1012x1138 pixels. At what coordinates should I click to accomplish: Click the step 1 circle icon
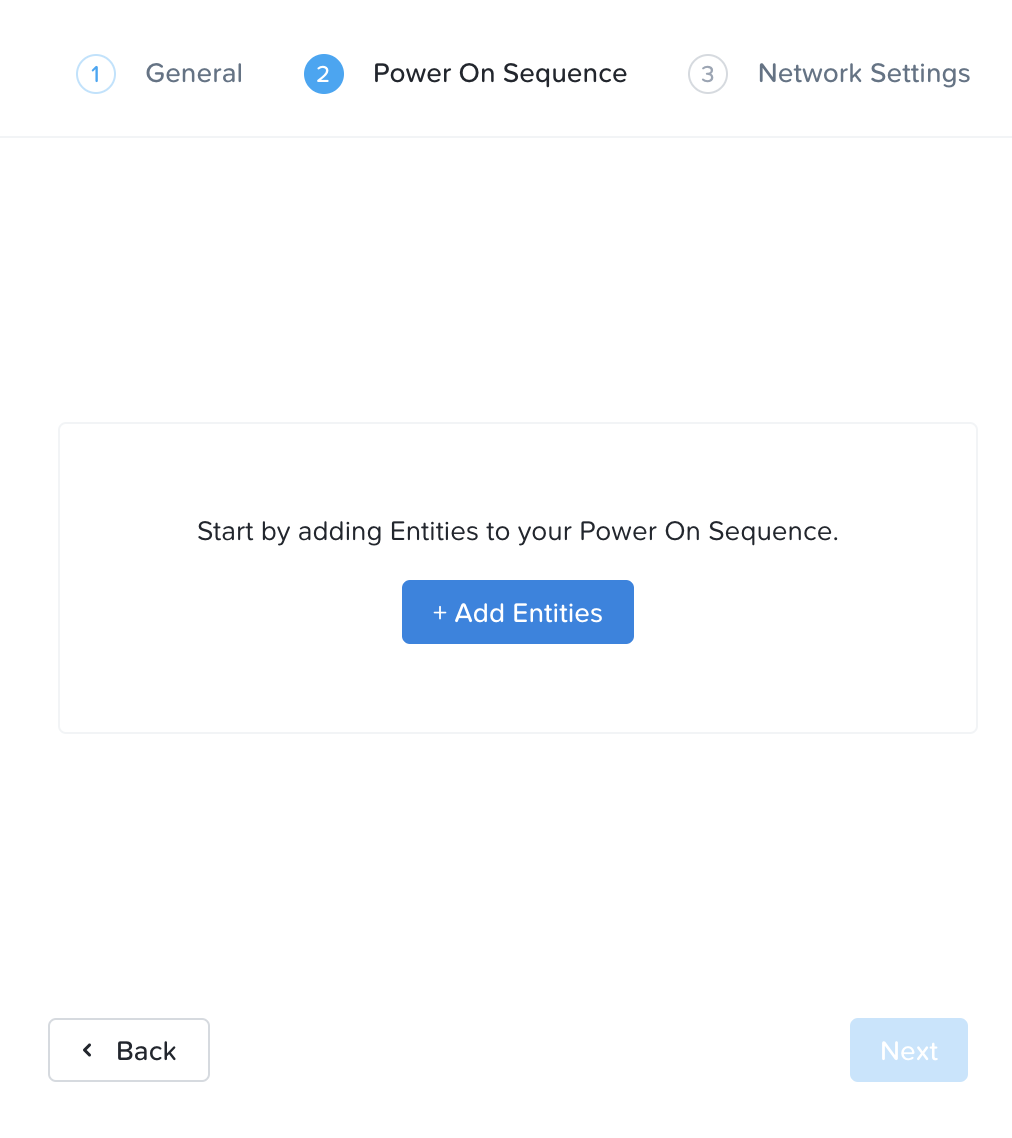pyautogui.click(x=96, y=74)
